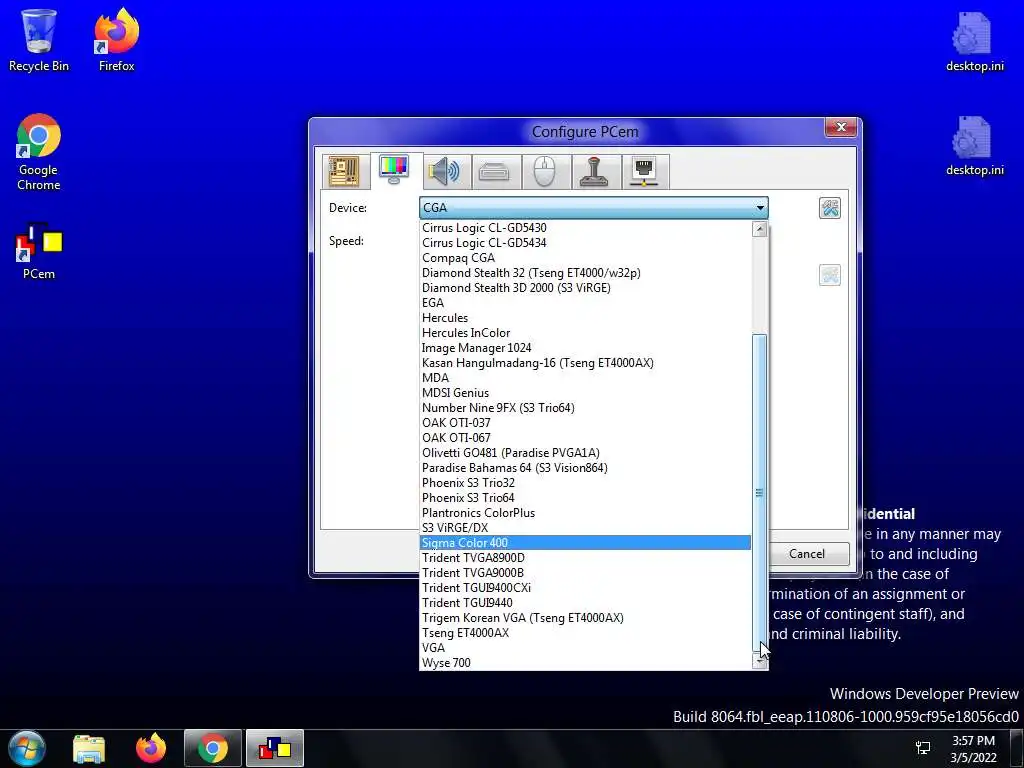Select Diamond Stealth 3D 2000 (S3 ViRGE)
Viewport: 1024px width, 768px height.
pos(585,288)
